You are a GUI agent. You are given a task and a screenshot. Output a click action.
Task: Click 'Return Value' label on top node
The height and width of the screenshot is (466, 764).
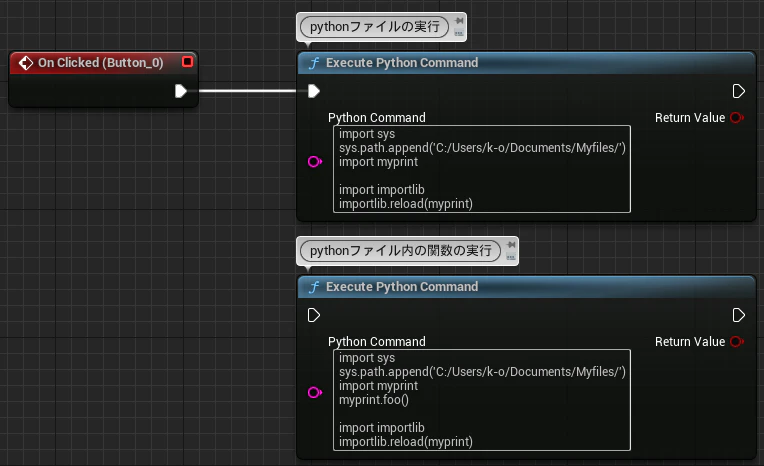click(690, 117)
